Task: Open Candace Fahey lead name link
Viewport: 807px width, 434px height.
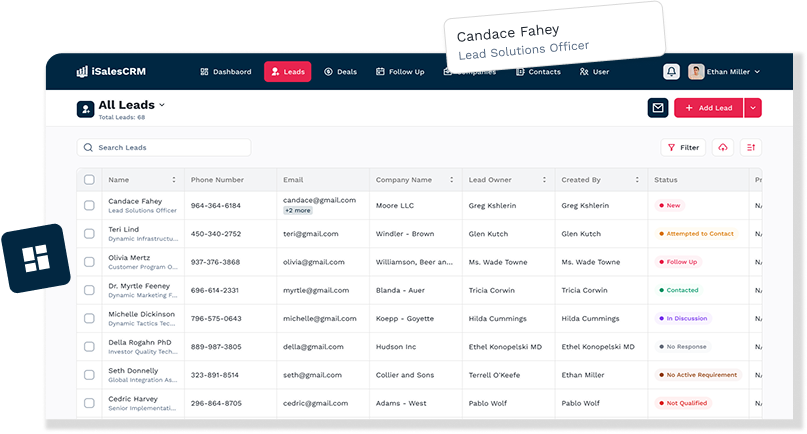Action: (x=135, y=201)
